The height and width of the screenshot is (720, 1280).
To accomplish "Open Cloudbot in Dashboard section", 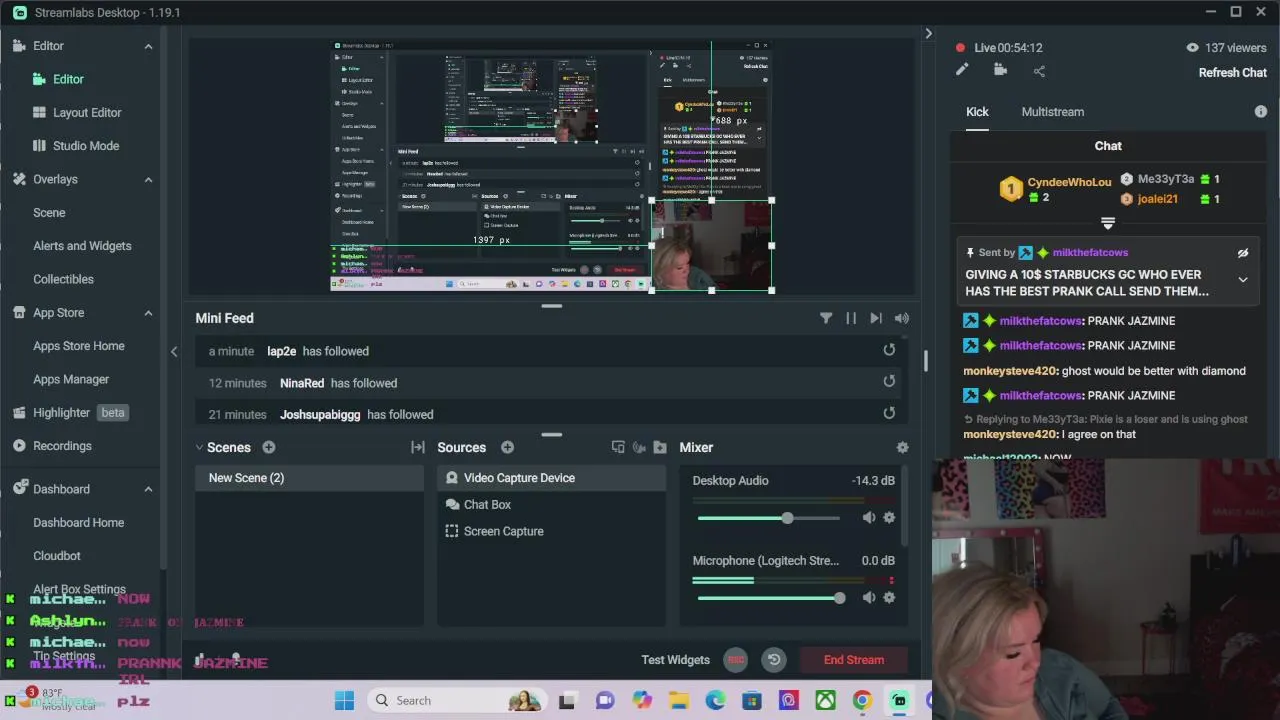I will [57, 556].
